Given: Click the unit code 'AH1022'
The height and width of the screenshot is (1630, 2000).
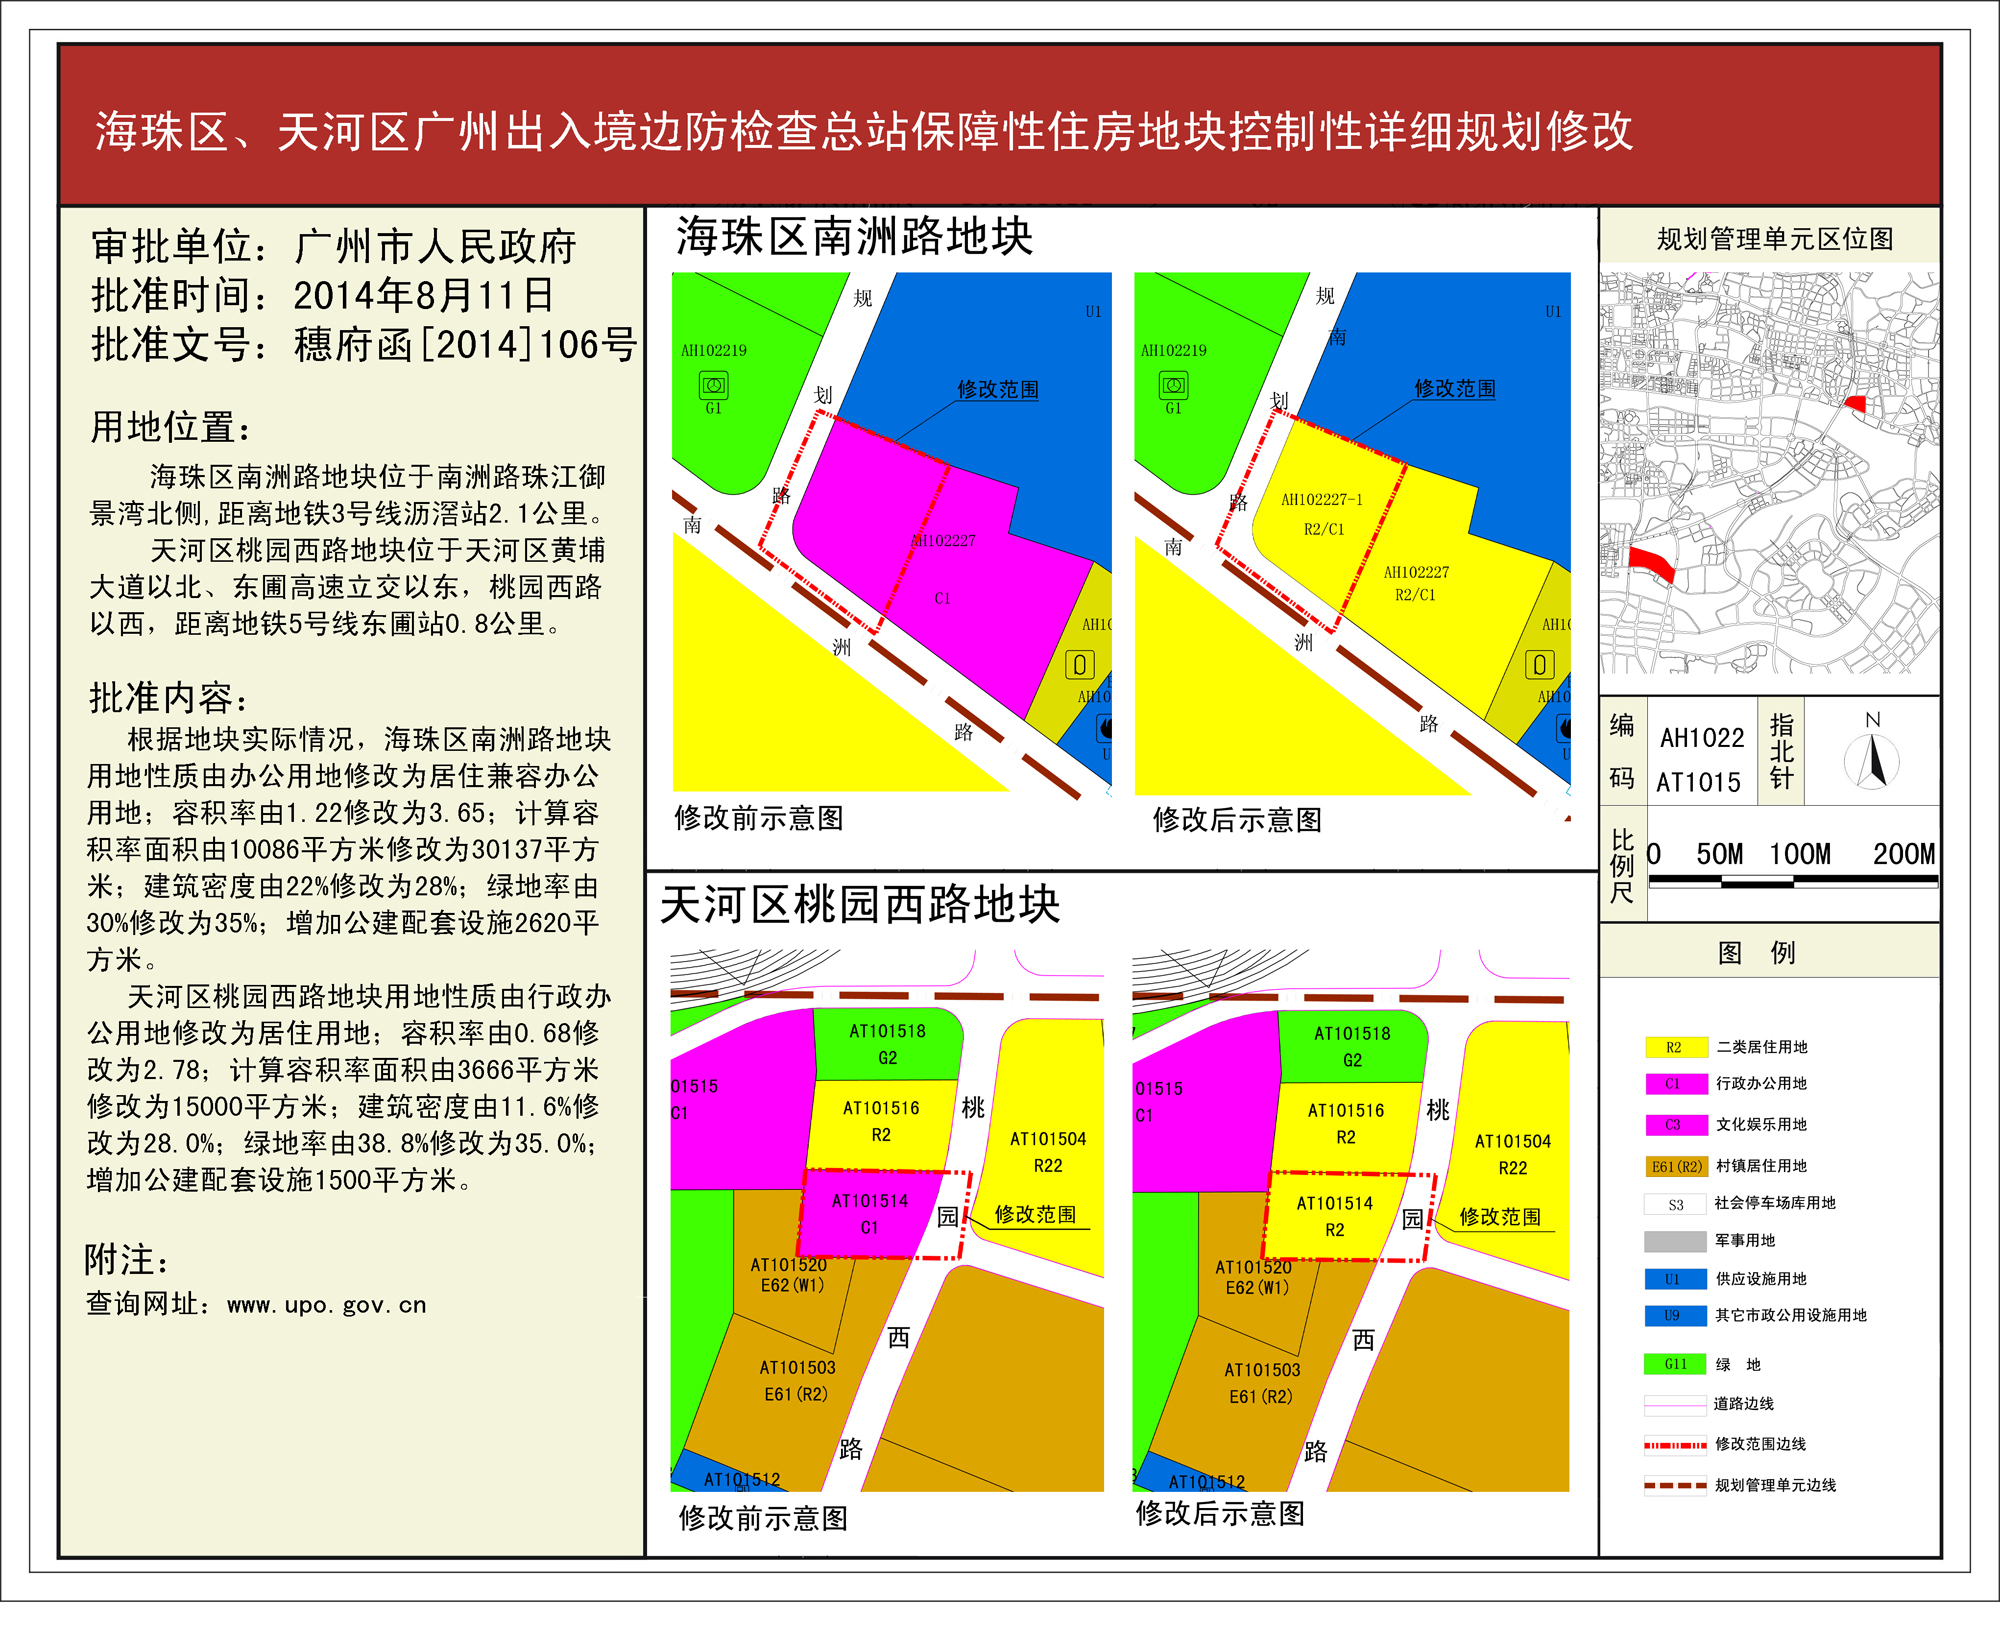Looking at the screenshot, I should [x=1702, y=738].
